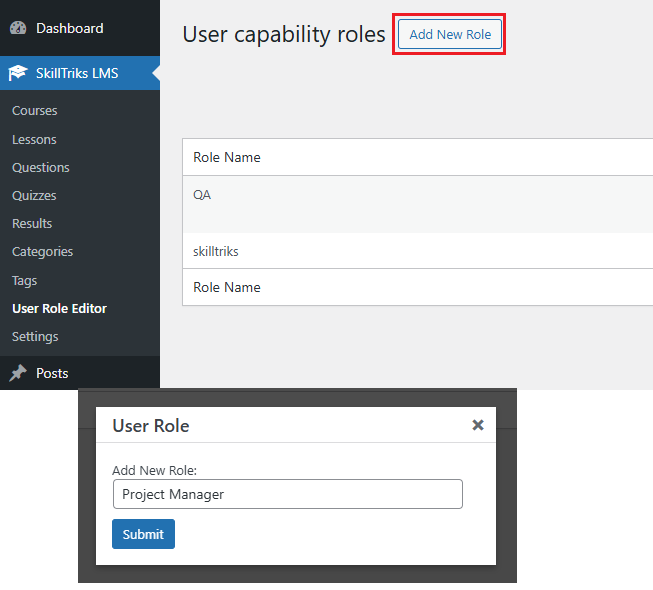Open the Questions submenu item
The height and width of the screenshot is (590, 653).
tap(41, 167)
